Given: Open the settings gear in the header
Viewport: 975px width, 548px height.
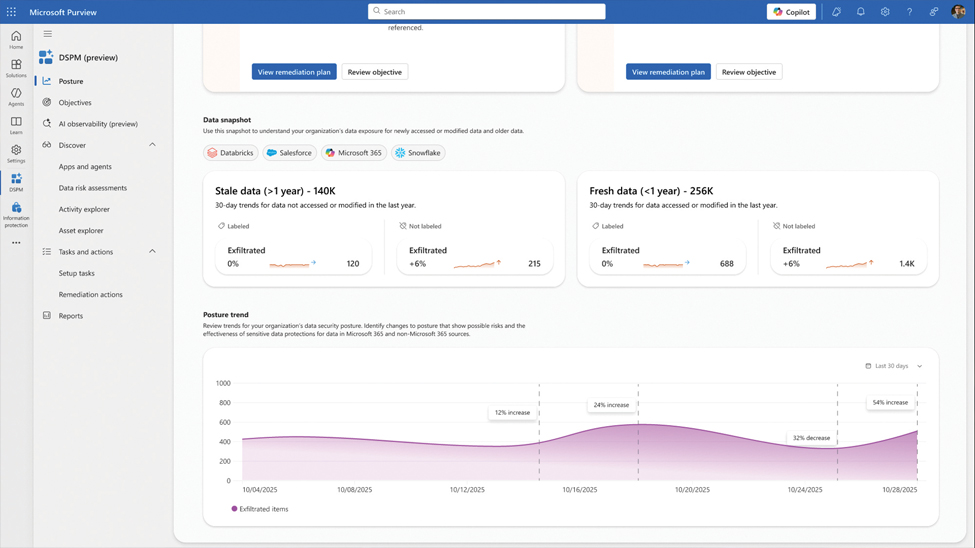Looking at the screenshot, I should click(x=885, y=12).
